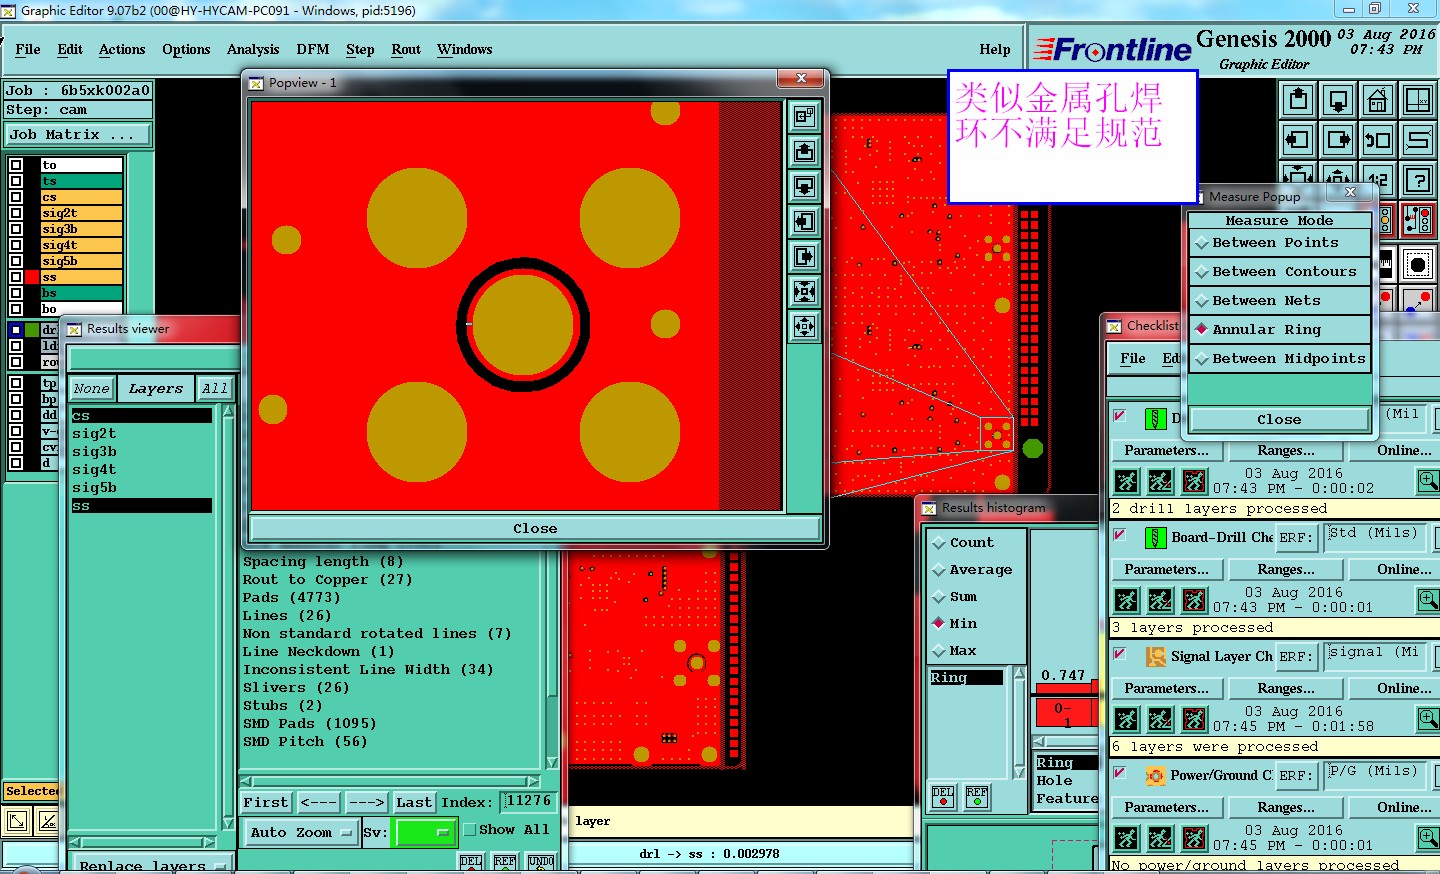The height and width of the screenshot is (874, 1440).
Task: Open the Job Matrix ... selector
Action: pos(78,134)
